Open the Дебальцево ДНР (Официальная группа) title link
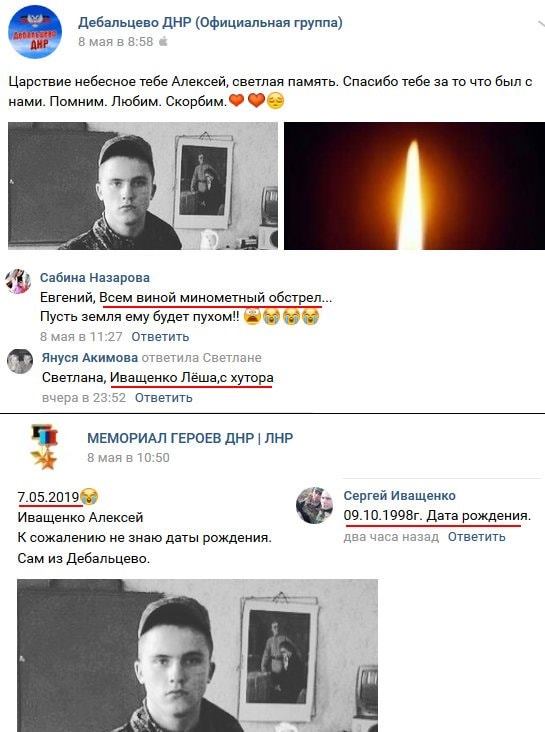545x732 pixels. pyautogui.click(x=210, y=22)
